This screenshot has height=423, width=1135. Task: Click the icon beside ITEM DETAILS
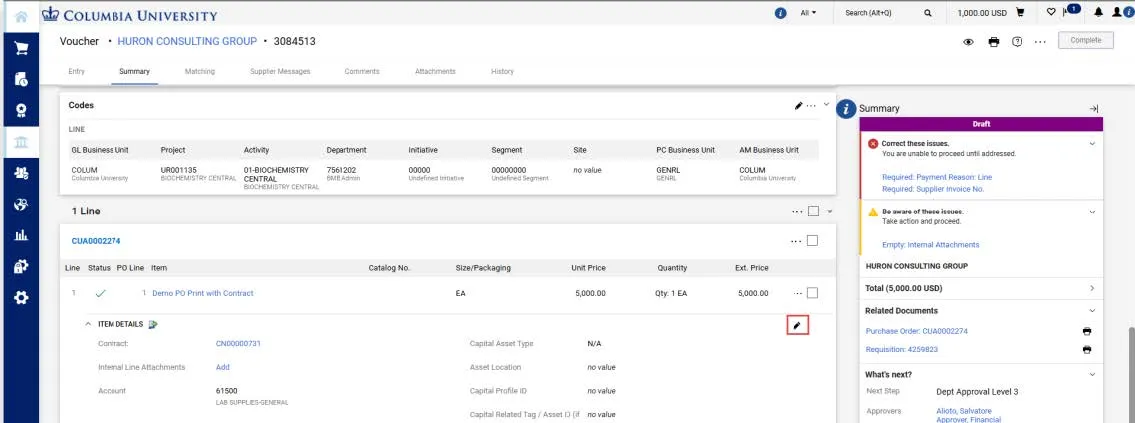click(x=153, y=324)
